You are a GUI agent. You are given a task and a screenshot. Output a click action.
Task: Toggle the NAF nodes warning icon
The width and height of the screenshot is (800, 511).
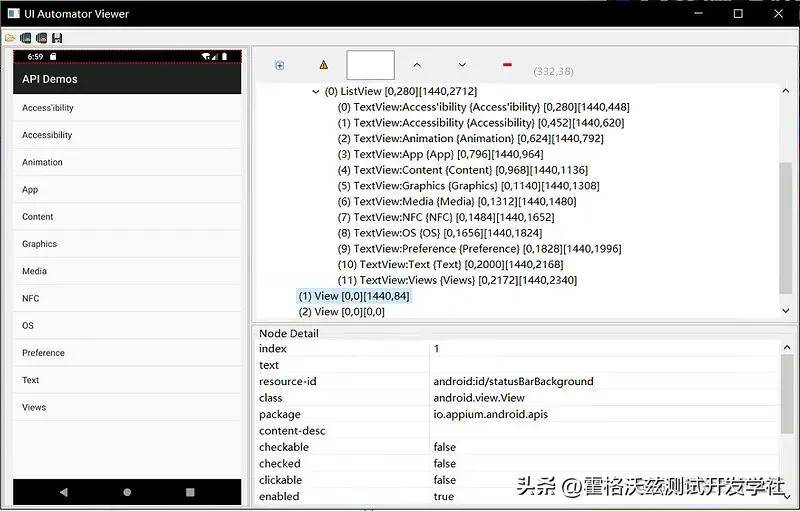pos(323,65)
